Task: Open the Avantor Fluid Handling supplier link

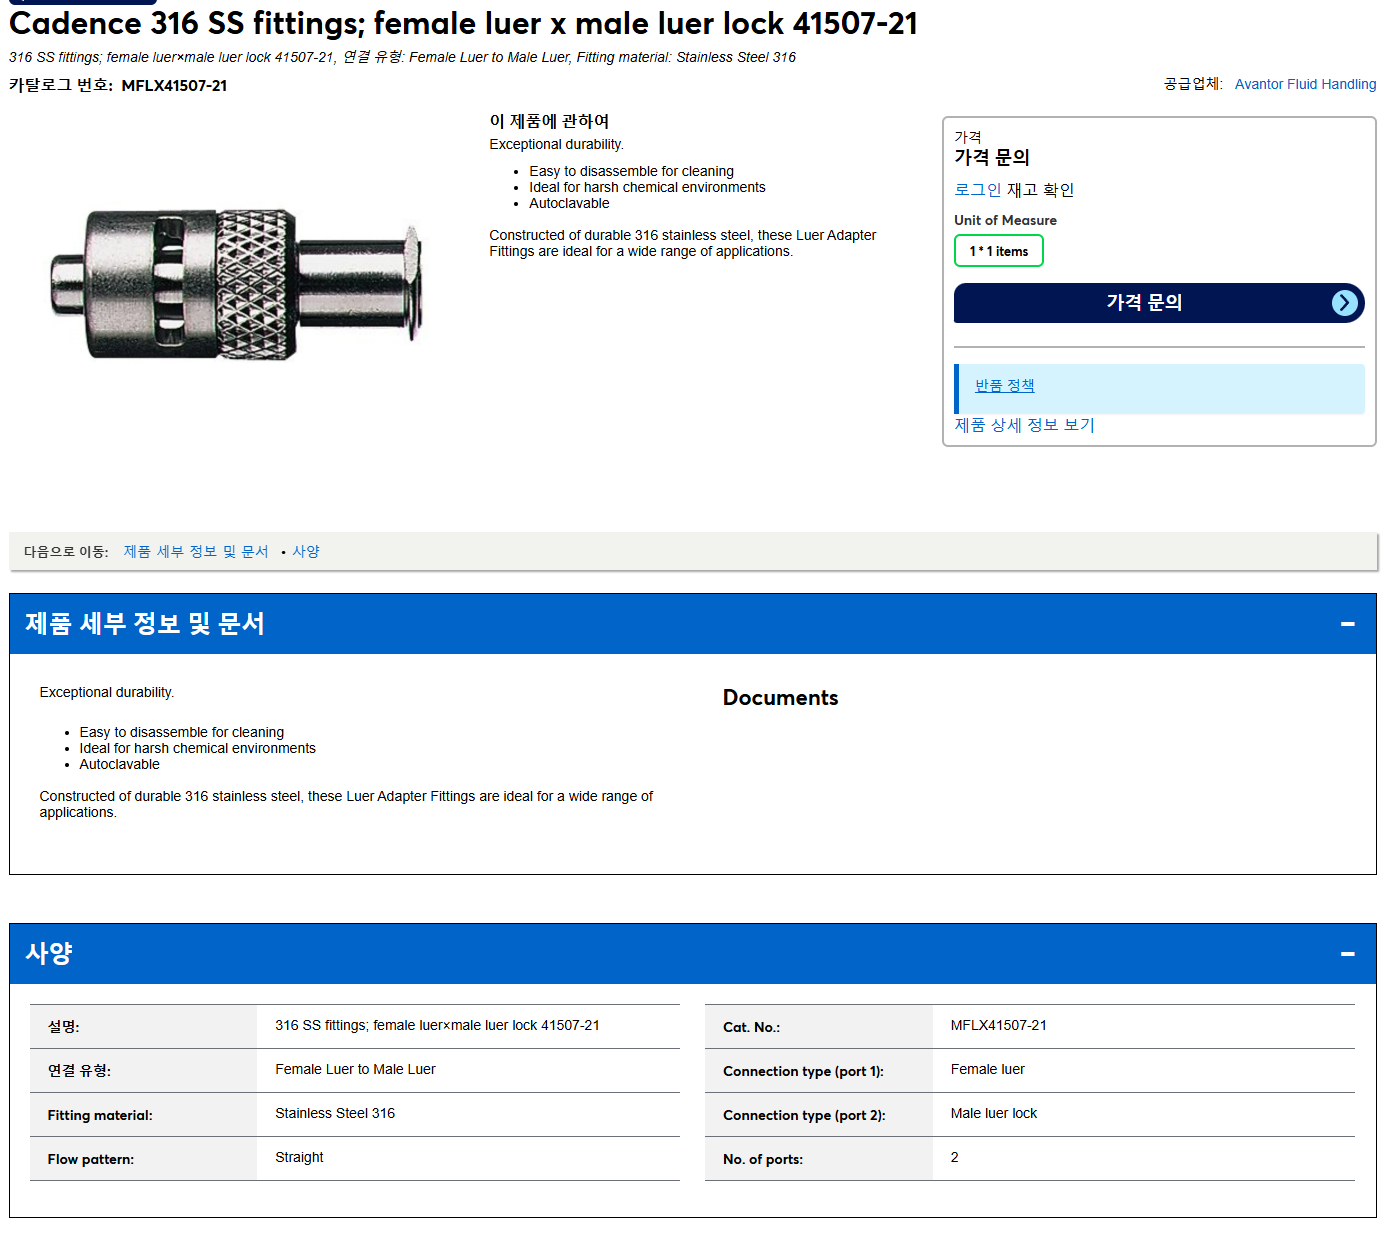Action: [x=1305, y=84]
